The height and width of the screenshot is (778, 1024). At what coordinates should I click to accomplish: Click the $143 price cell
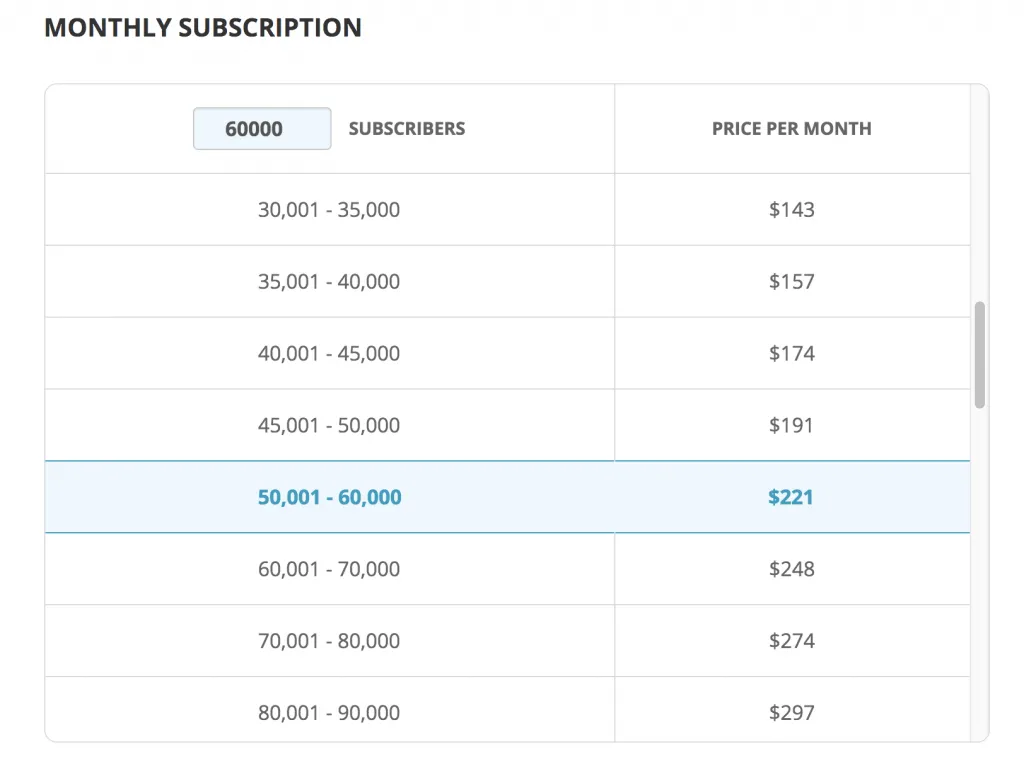[792, 210]
